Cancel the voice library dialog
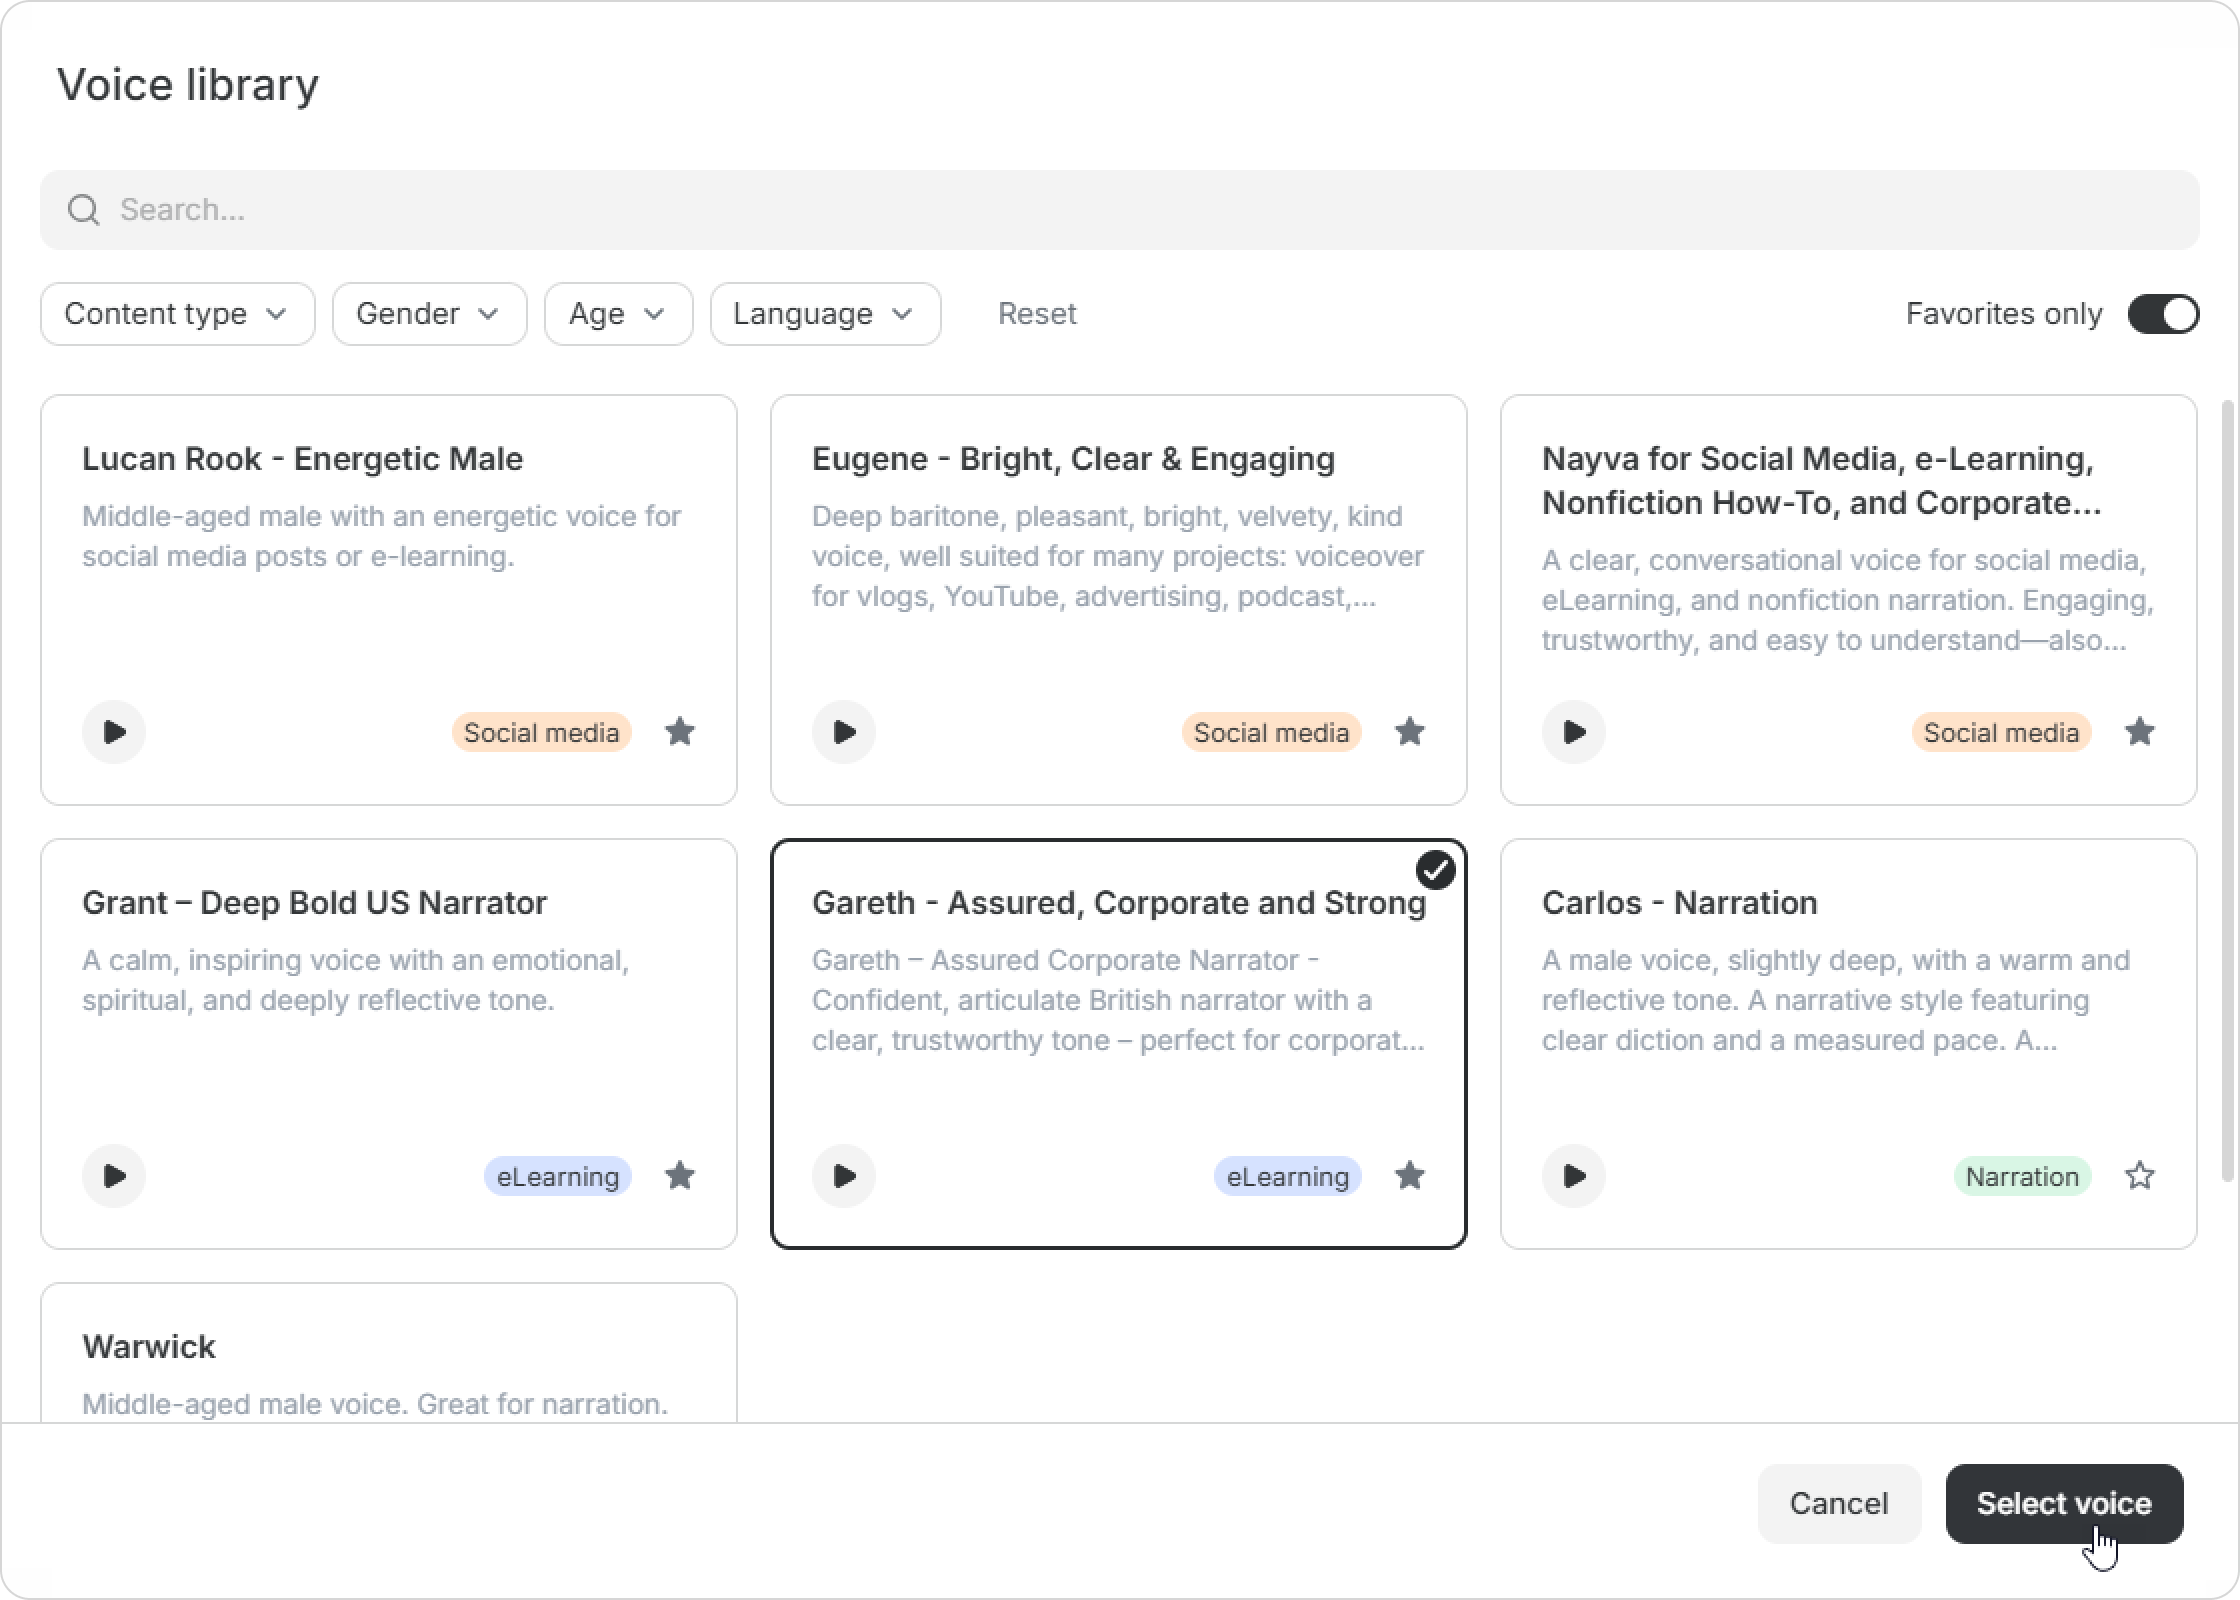Viewport: 2240px width, 1600px height. (x=1839, y=1504)
